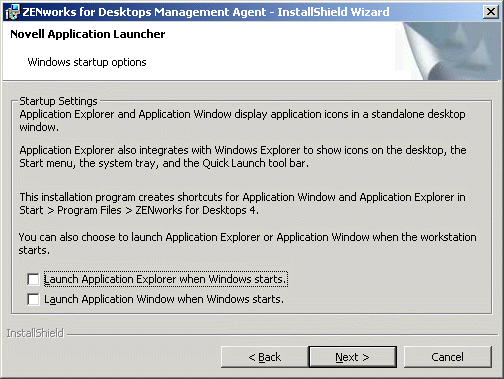Close the InstallShield Wizard window

pos(491,12)
